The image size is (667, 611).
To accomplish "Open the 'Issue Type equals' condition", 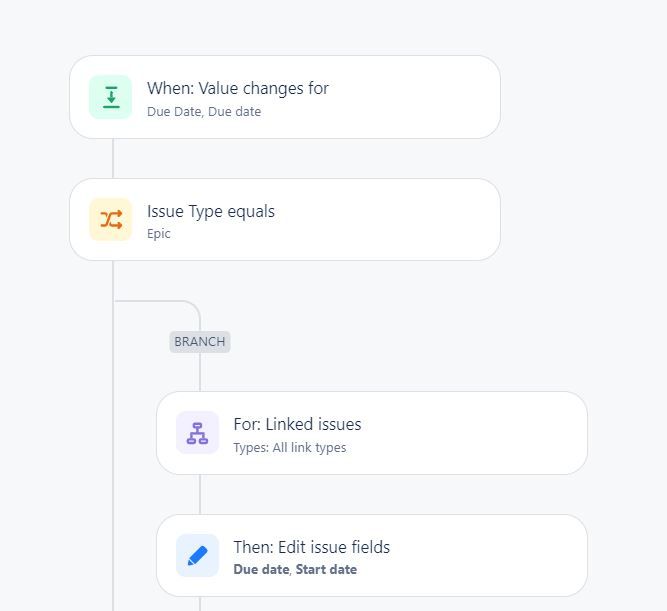I will 285,220.
